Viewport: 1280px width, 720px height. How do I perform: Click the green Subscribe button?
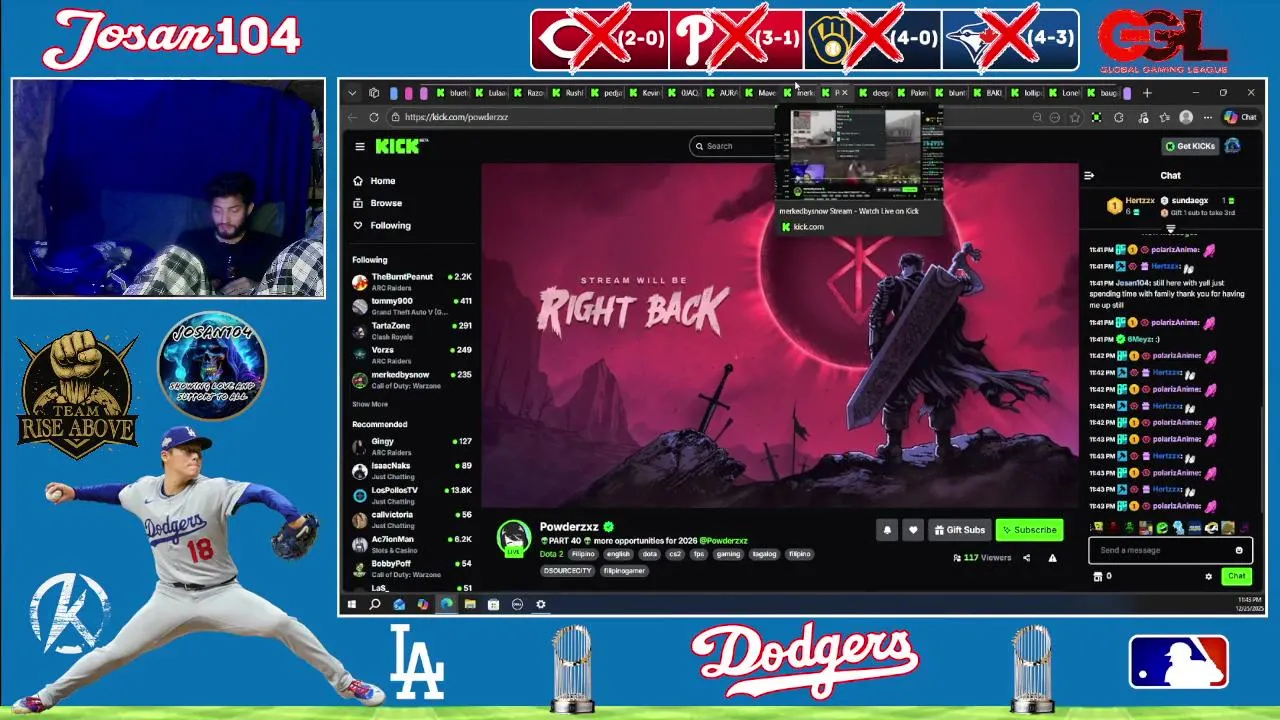click(1029, 530)
